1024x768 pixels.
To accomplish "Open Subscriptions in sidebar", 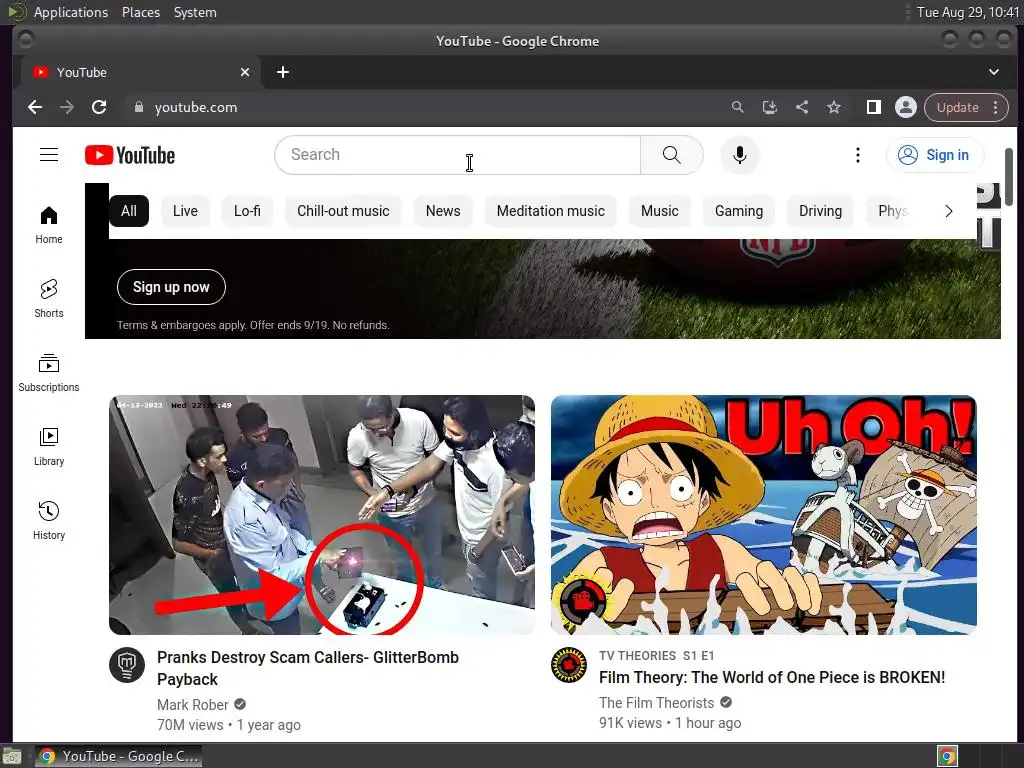I will coord(49,373).
